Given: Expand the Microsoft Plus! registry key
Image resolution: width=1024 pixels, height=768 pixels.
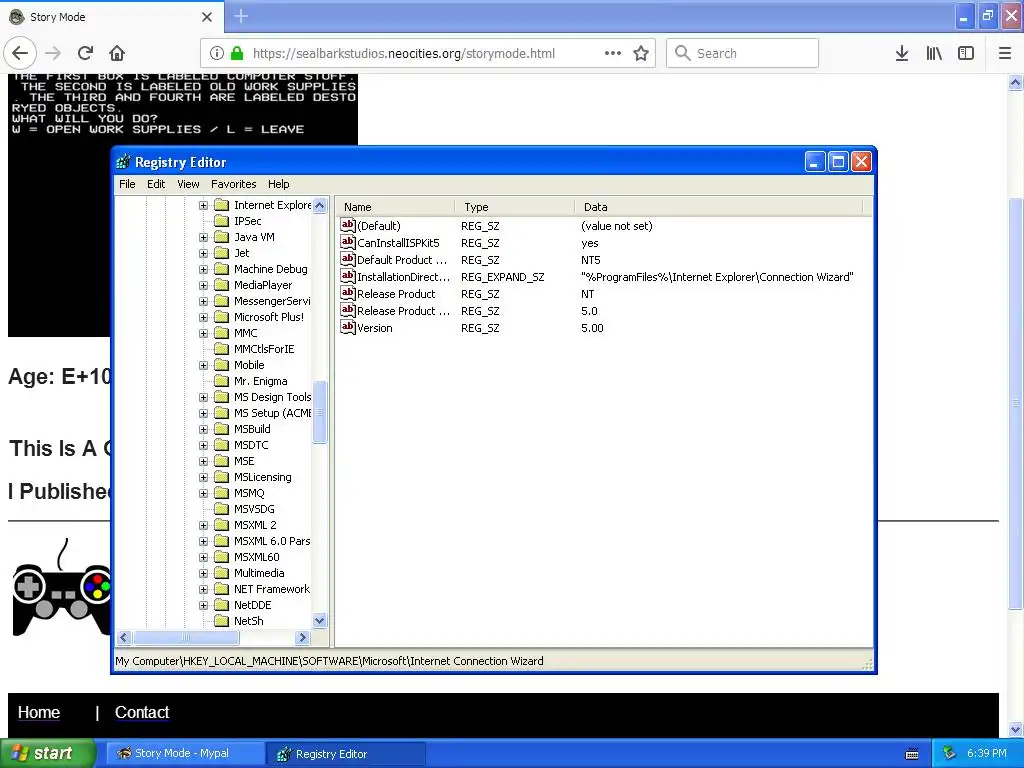Looking at the screenshot, I should (203, 317).
